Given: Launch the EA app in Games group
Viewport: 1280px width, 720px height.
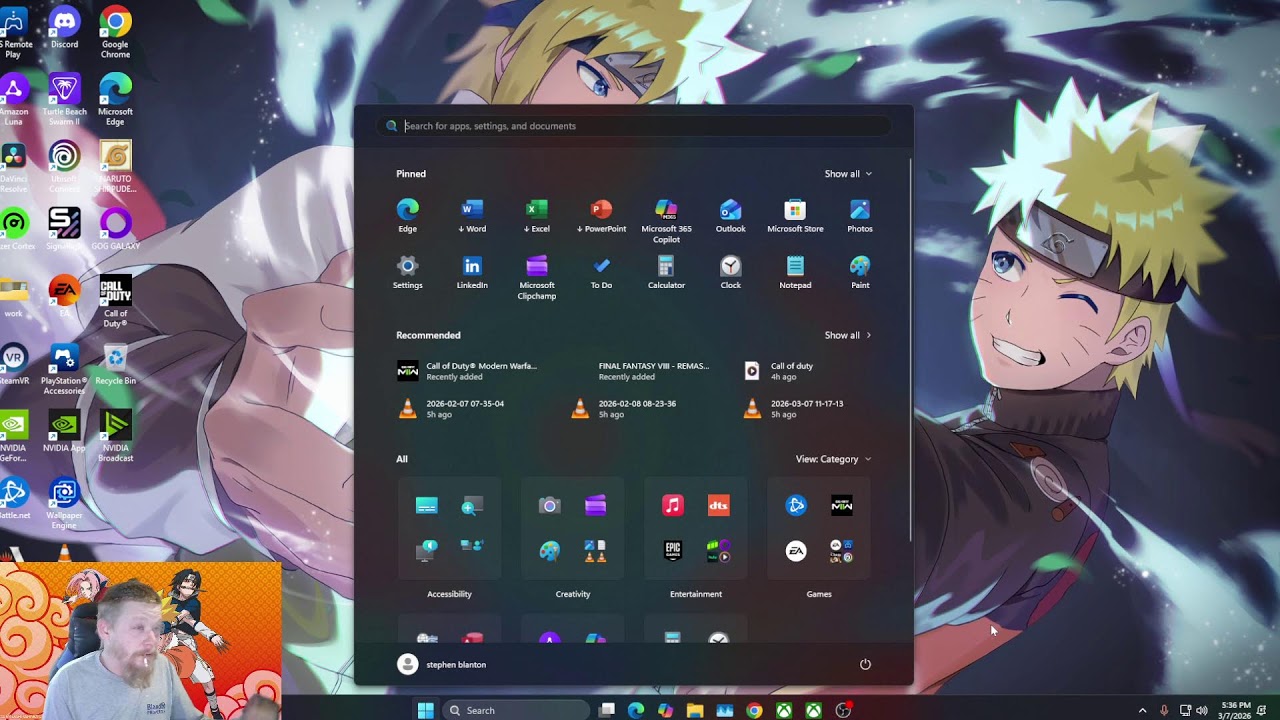Looking at the screenshot, I should tap(796, 551).
